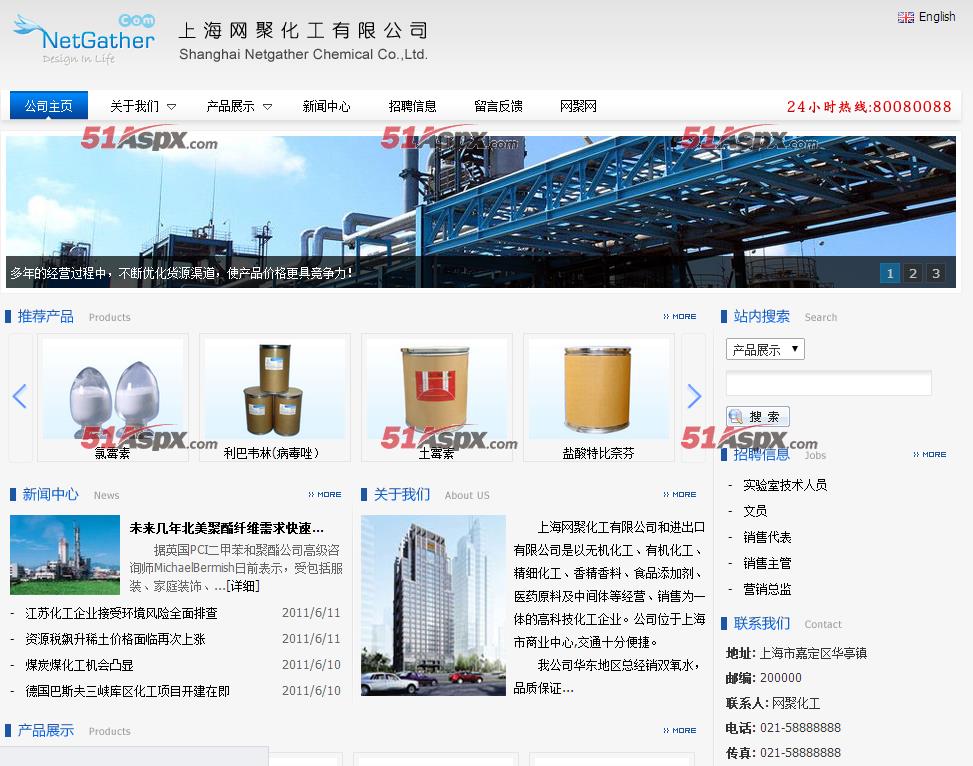
Task: Open the 产品展示 search category select box
Action: tap(765, 349)
